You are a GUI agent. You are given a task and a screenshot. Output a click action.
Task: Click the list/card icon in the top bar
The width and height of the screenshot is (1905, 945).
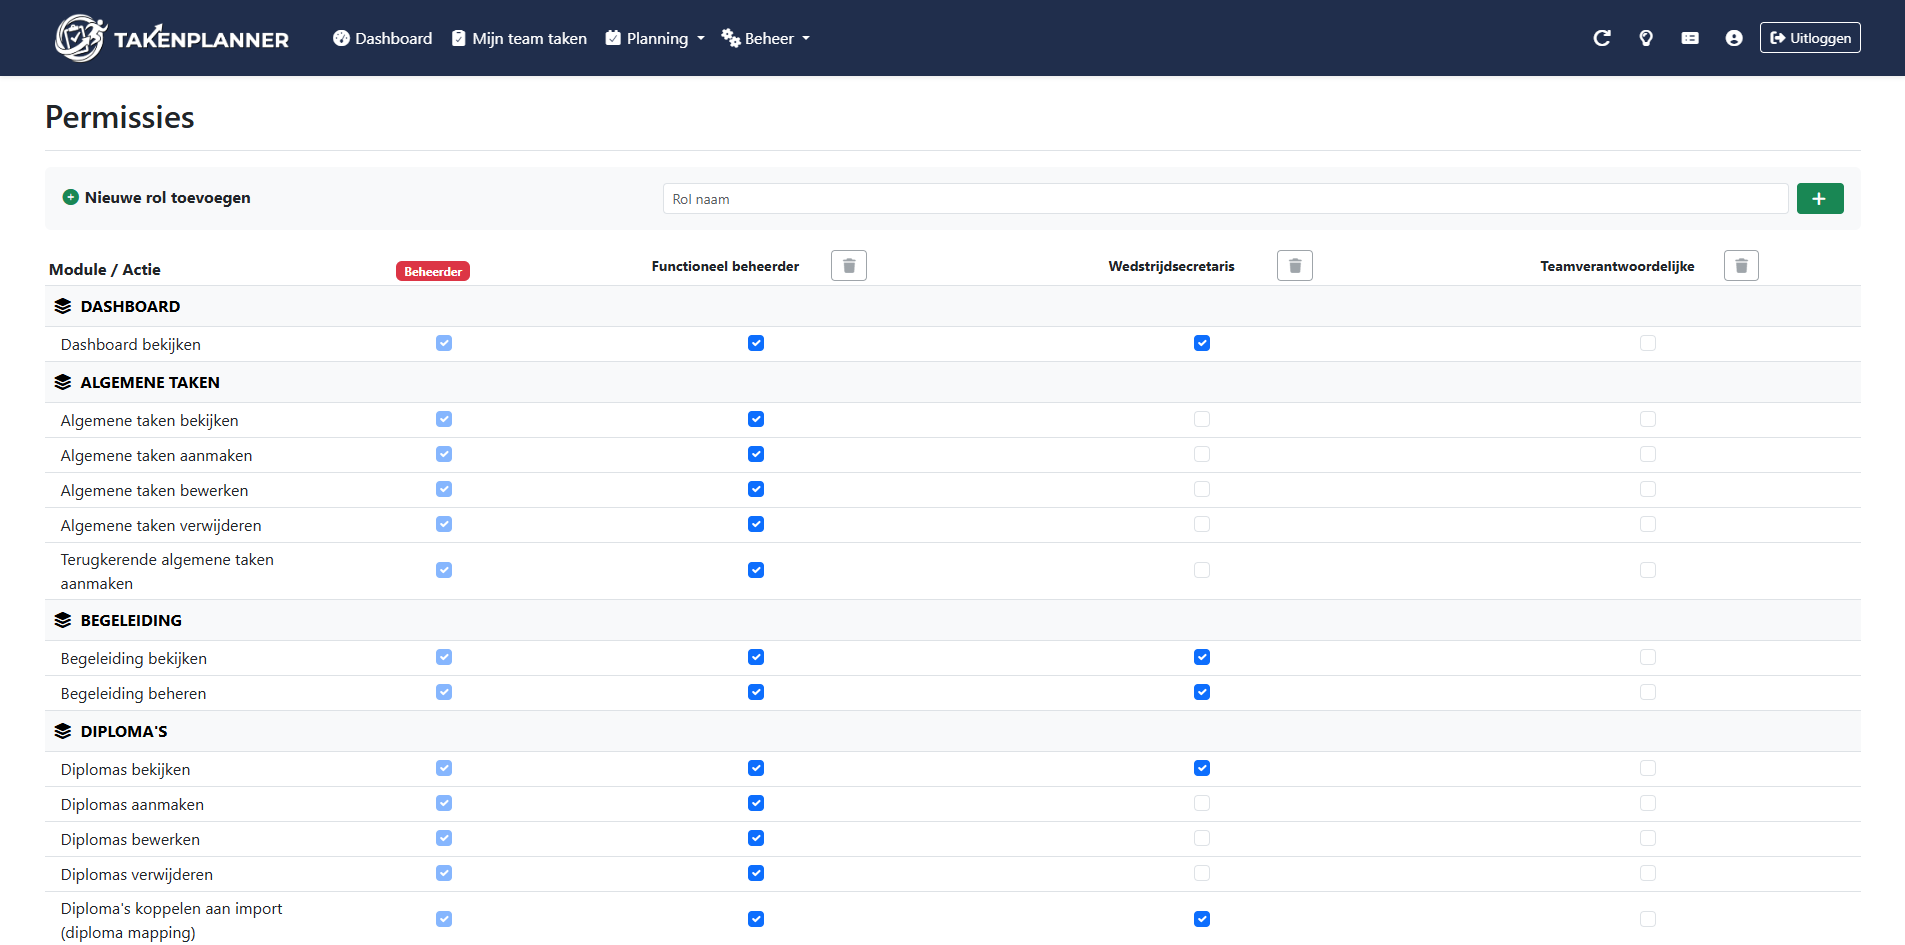click(1690, 37)
